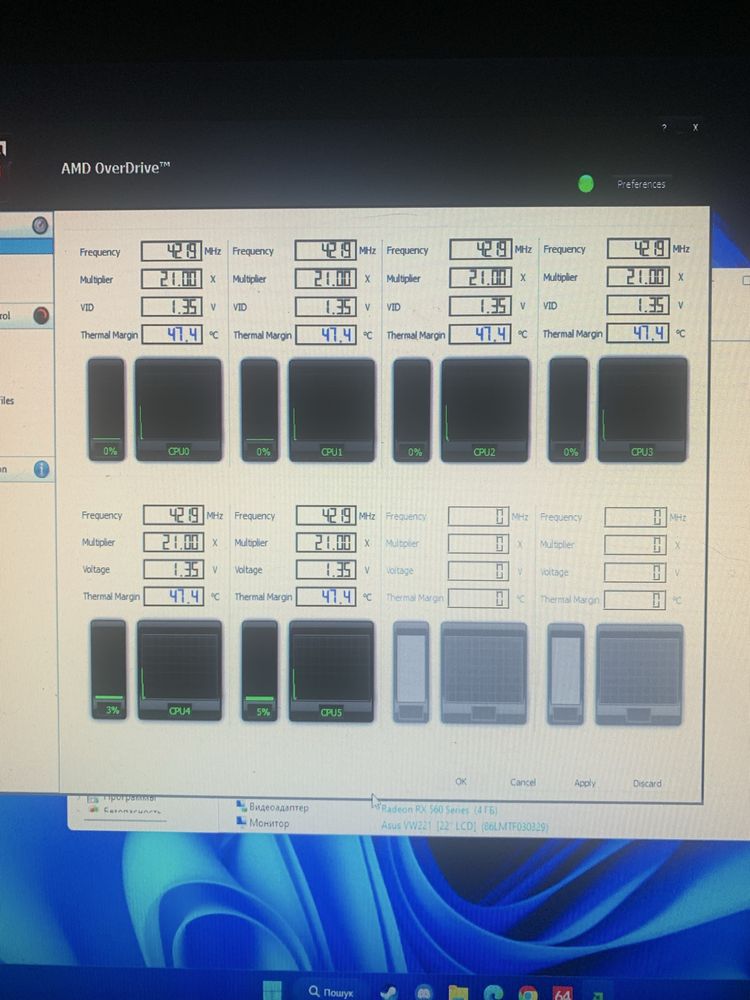This screenshot has width=750, height=1000.
Task: Select the CPU0 usage graph
Action: [x=179, y=409]
